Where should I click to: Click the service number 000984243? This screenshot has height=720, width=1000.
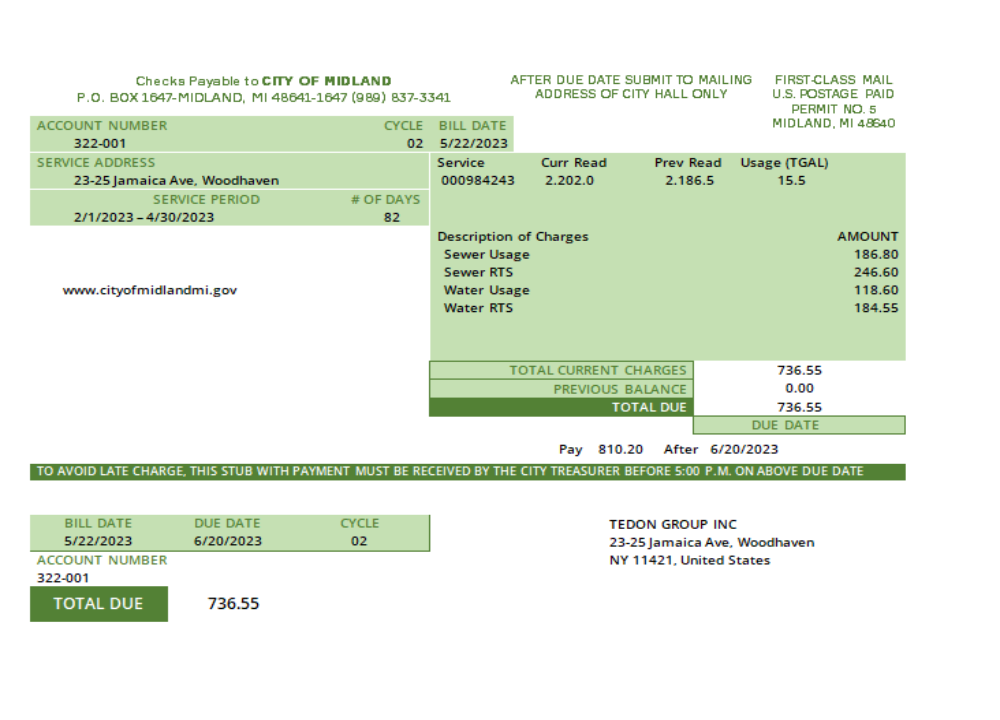click(x=478, y=180)
